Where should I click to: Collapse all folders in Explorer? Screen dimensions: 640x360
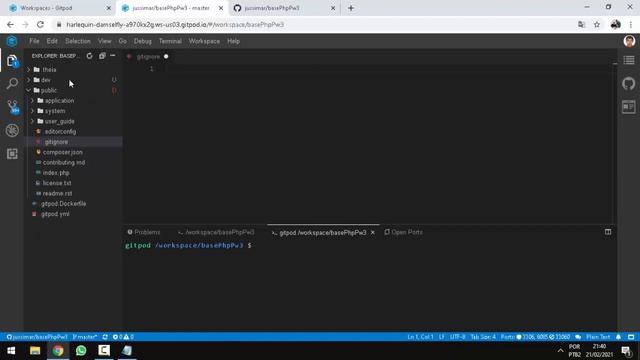pyautogui.click(x=102, y=56)
